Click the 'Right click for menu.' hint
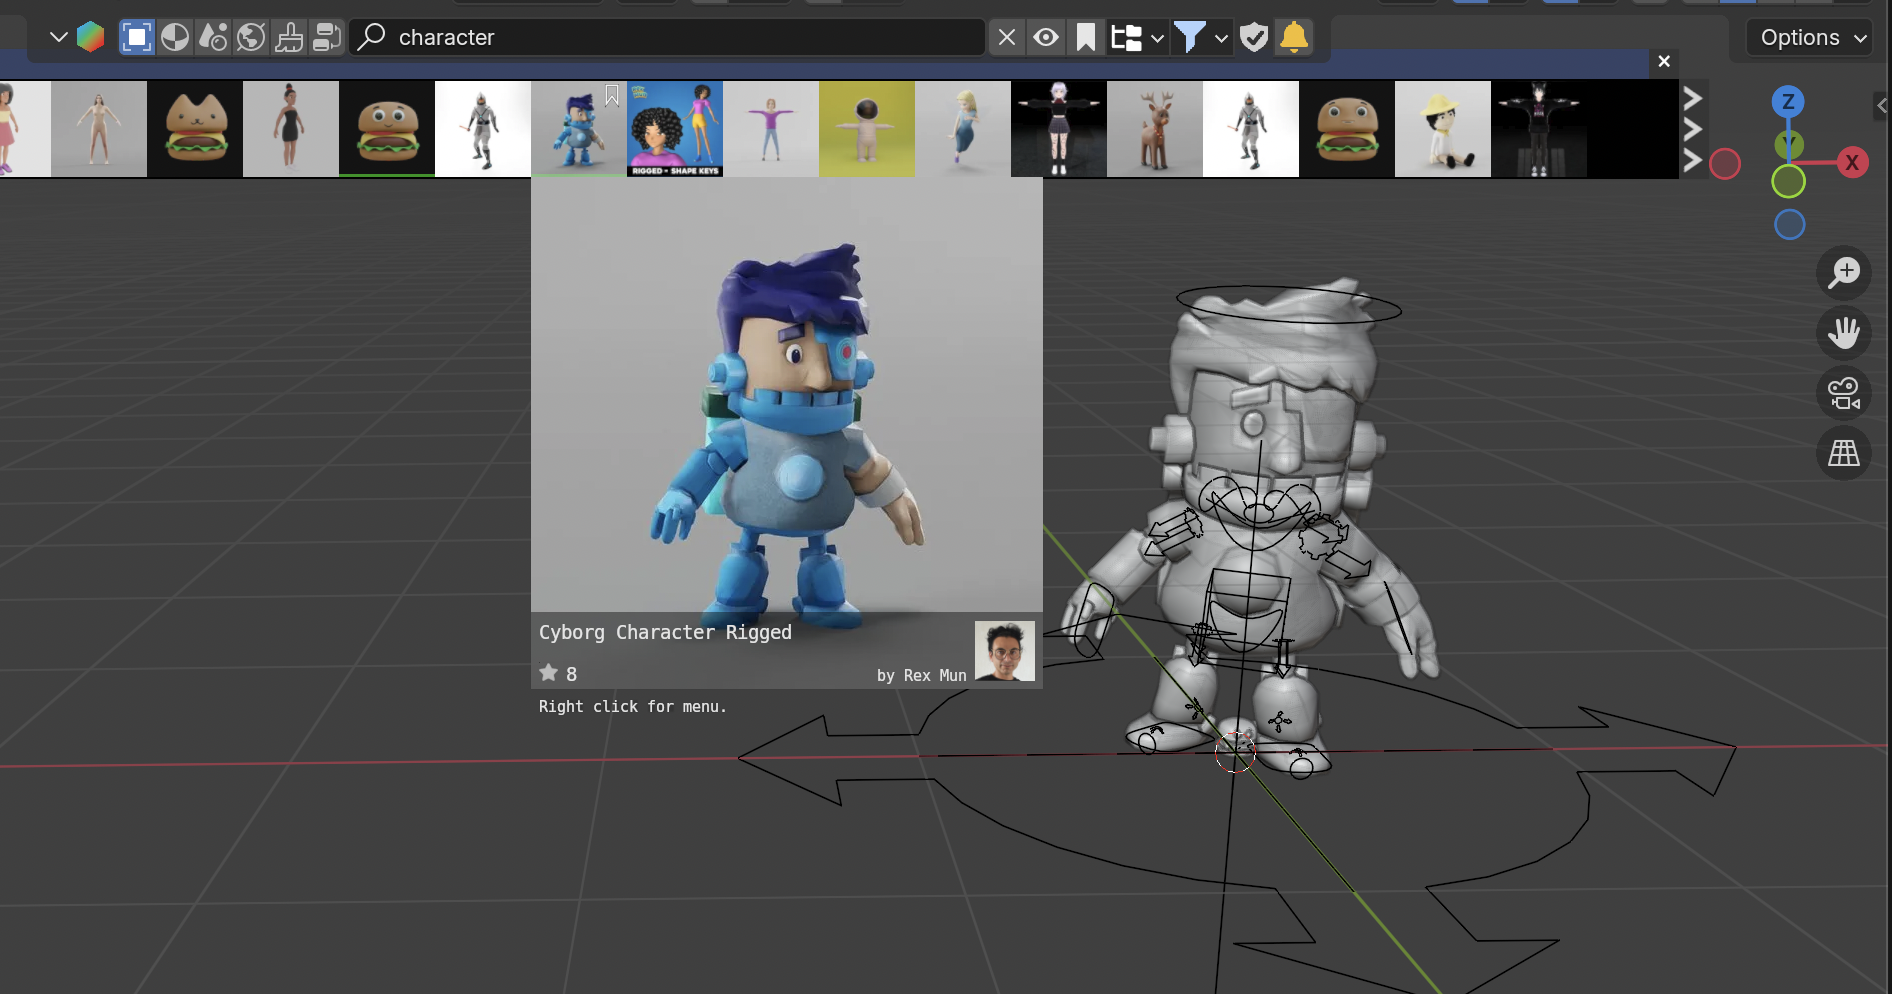1892x994 pixels. (x=633, y=707)
